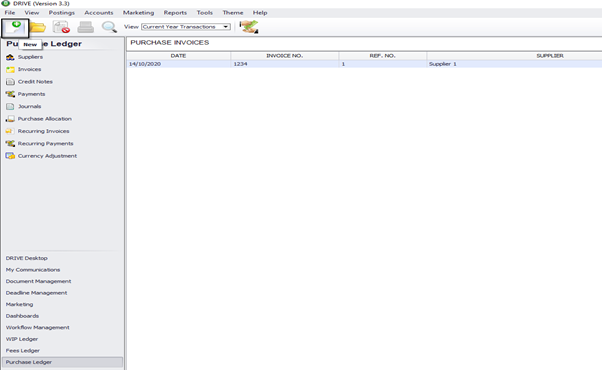Switch to DRIVE Desktop module
The width and height of the screenshot is (602, 370).
pyautogui.click(x=26, y=258)
